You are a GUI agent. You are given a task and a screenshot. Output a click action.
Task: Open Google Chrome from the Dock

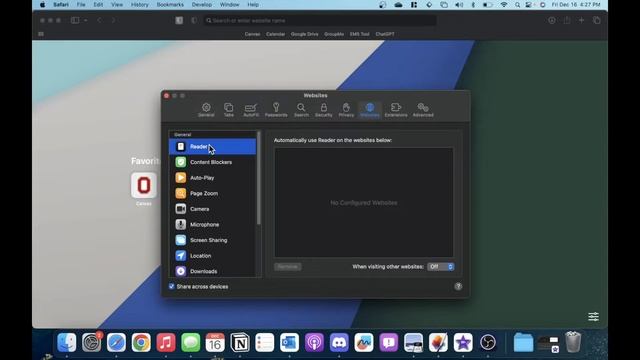click(x=141, y=342)
